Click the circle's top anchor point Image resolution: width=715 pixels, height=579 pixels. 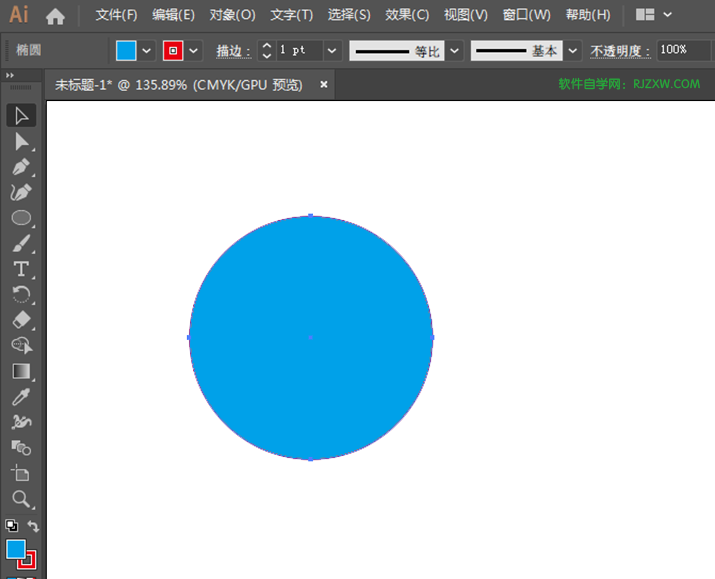tap(311, 215)
